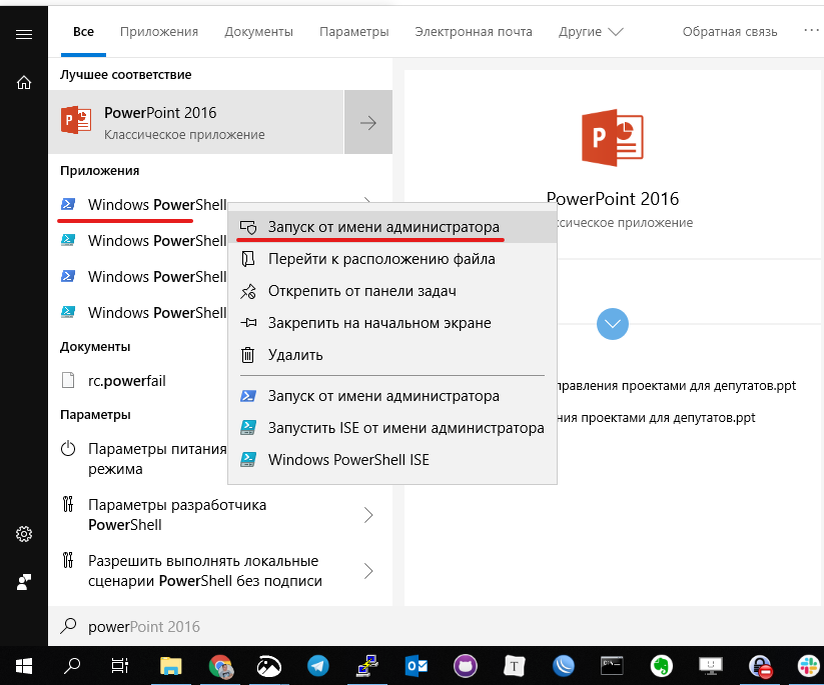This screenshot has height=685, width=824.
Task: Open the monitor icon app in taskbar
Action: pyautogui.click(x=710, y=666)
